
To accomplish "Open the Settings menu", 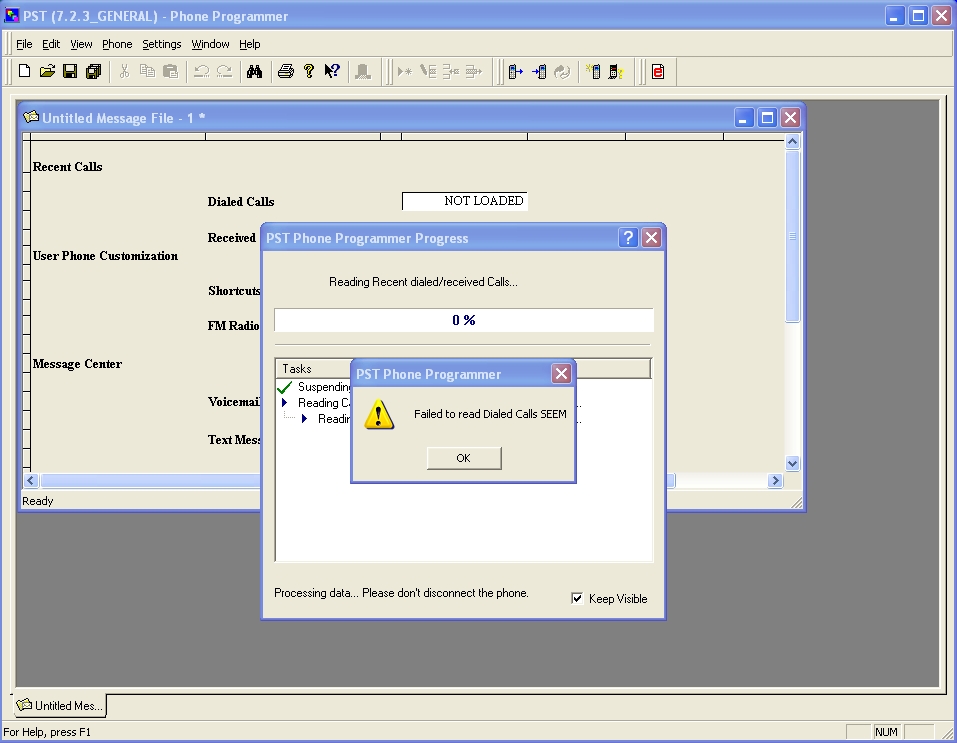I will (x=162, y=44).
